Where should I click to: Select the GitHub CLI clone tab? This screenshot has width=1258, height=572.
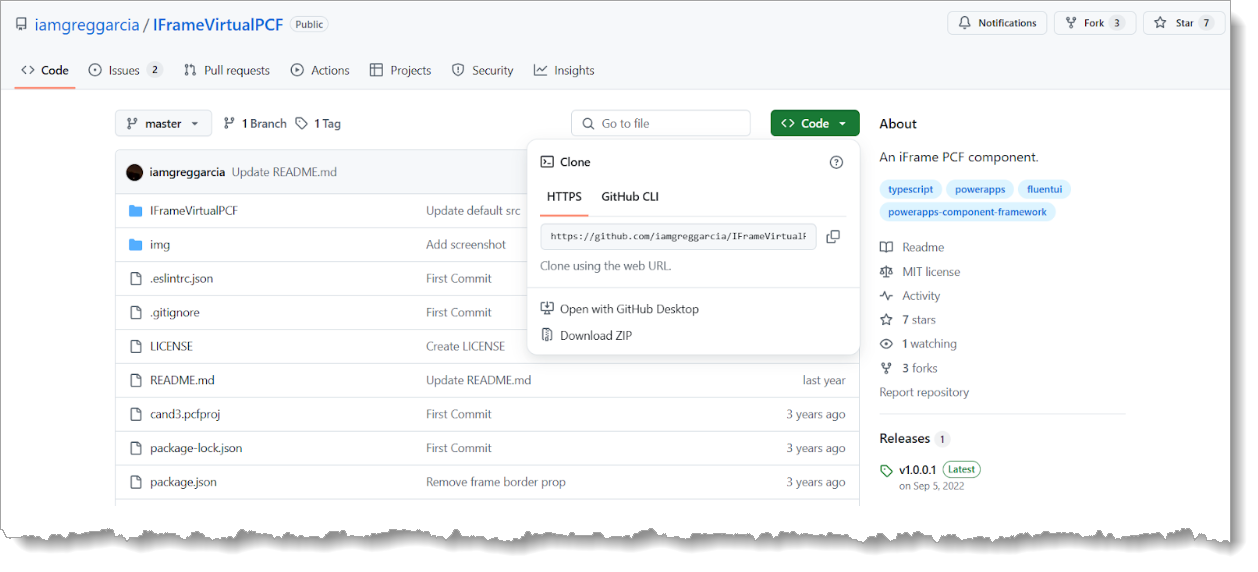point(630,197)
